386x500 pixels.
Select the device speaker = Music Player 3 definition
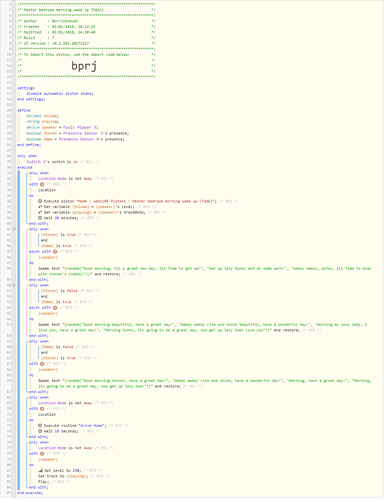62,127
